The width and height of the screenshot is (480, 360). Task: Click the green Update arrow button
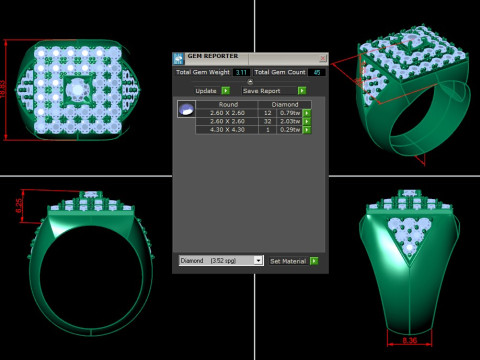pyautogui.click(x=226, y=91)
